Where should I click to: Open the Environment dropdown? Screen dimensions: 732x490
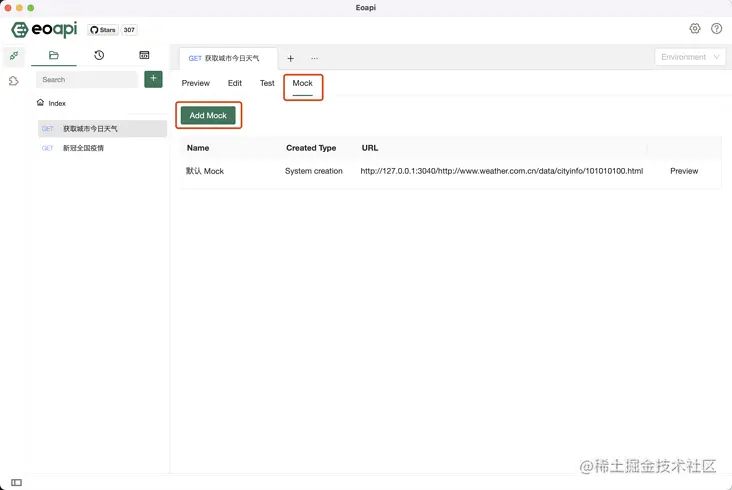point(690,57)
